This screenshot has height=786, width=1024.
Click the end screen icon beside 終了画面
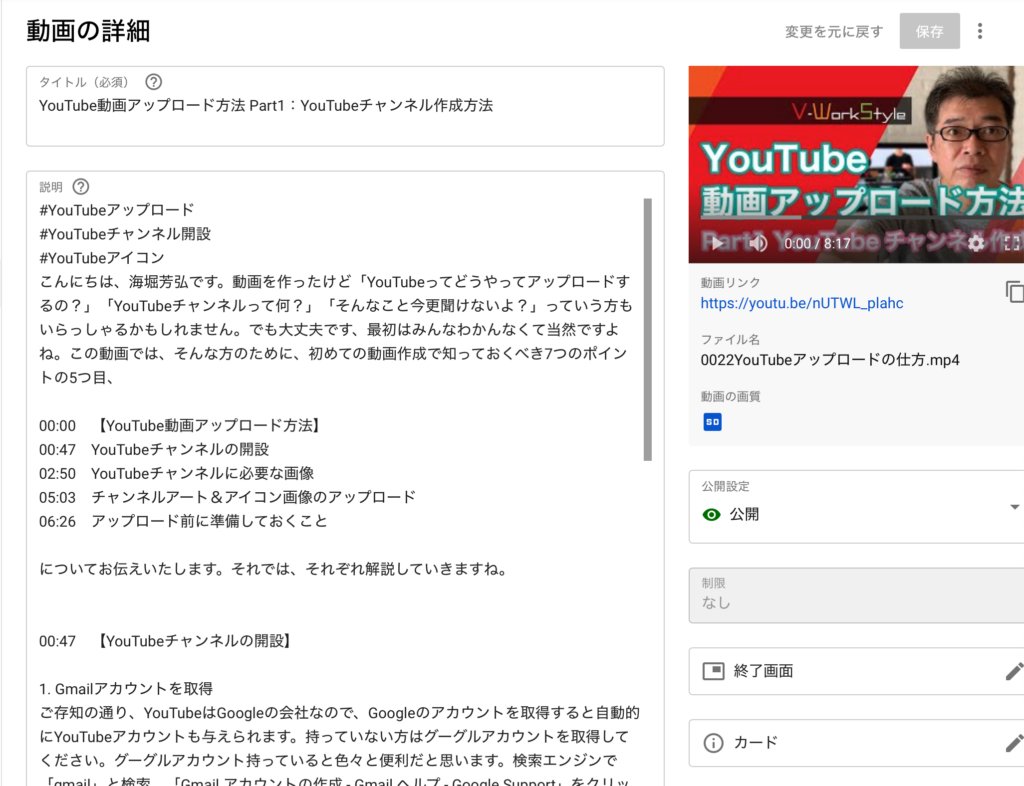tap(713, 671)
